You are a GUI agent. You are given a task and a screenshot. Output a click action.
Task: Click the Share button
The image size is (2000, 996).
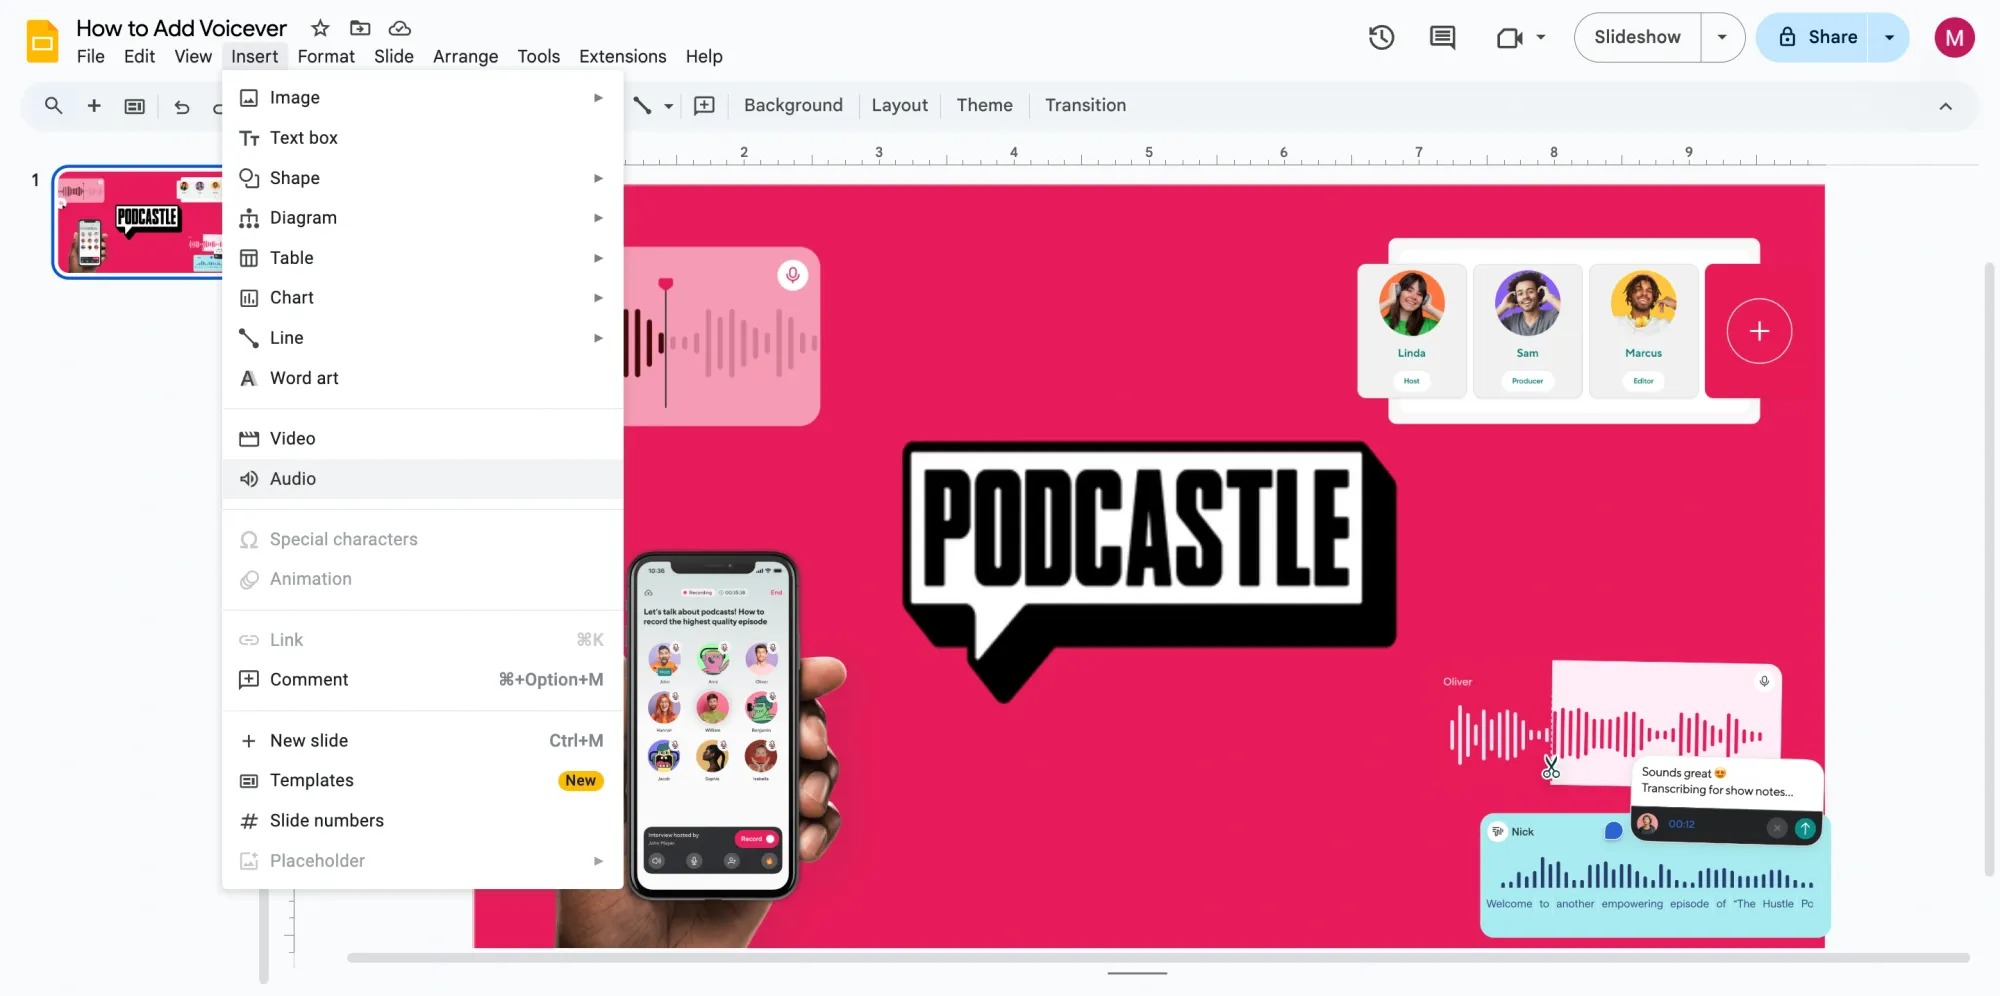(1828, 37)
